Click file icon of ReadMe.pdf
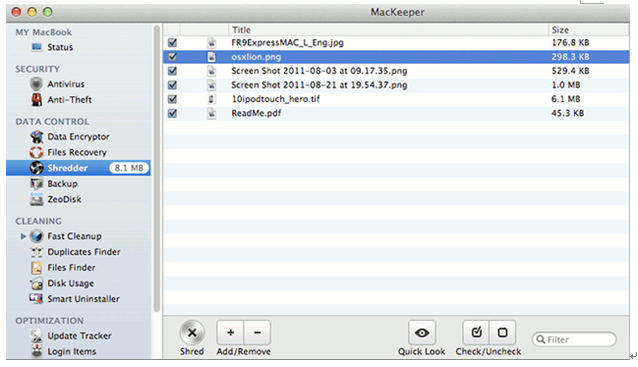The image size is (638, 367). pyautogui.click(x=212, y=113)
